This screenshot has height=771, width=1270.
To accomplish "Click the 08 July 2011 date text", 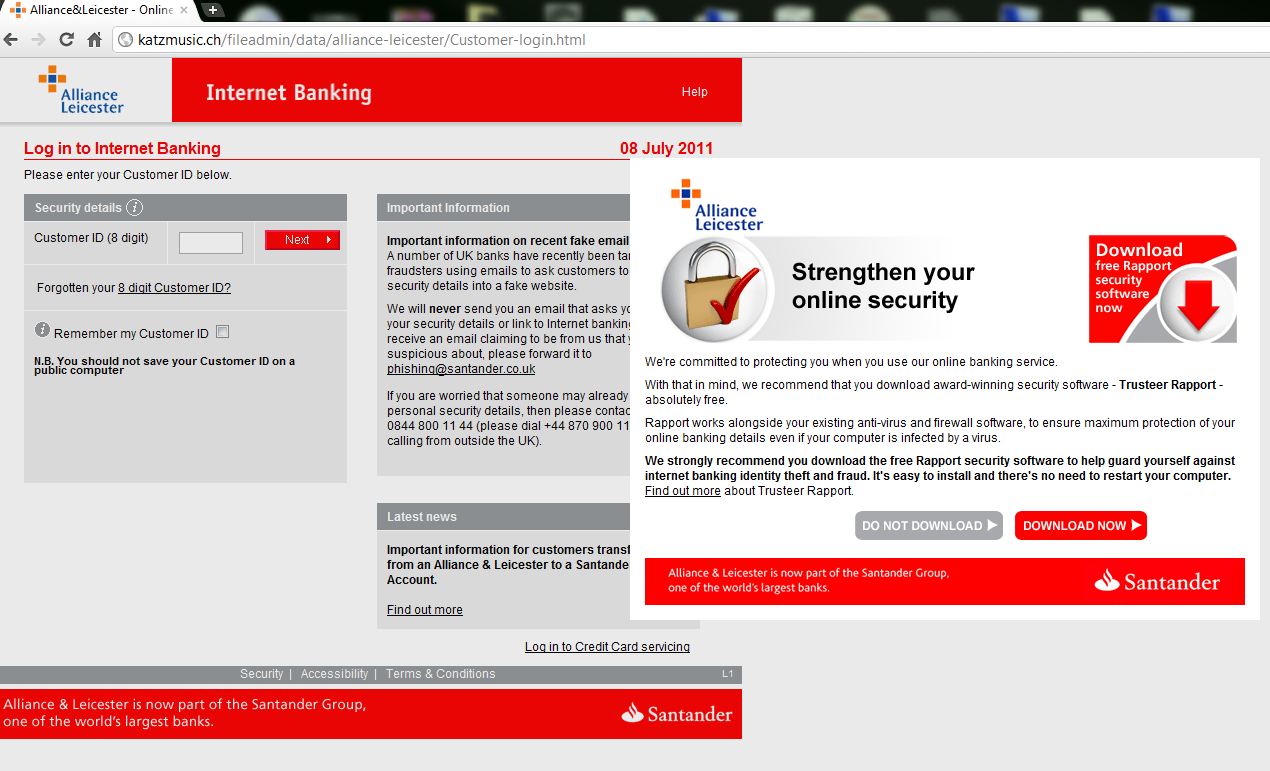I will (x=667, y=149).
